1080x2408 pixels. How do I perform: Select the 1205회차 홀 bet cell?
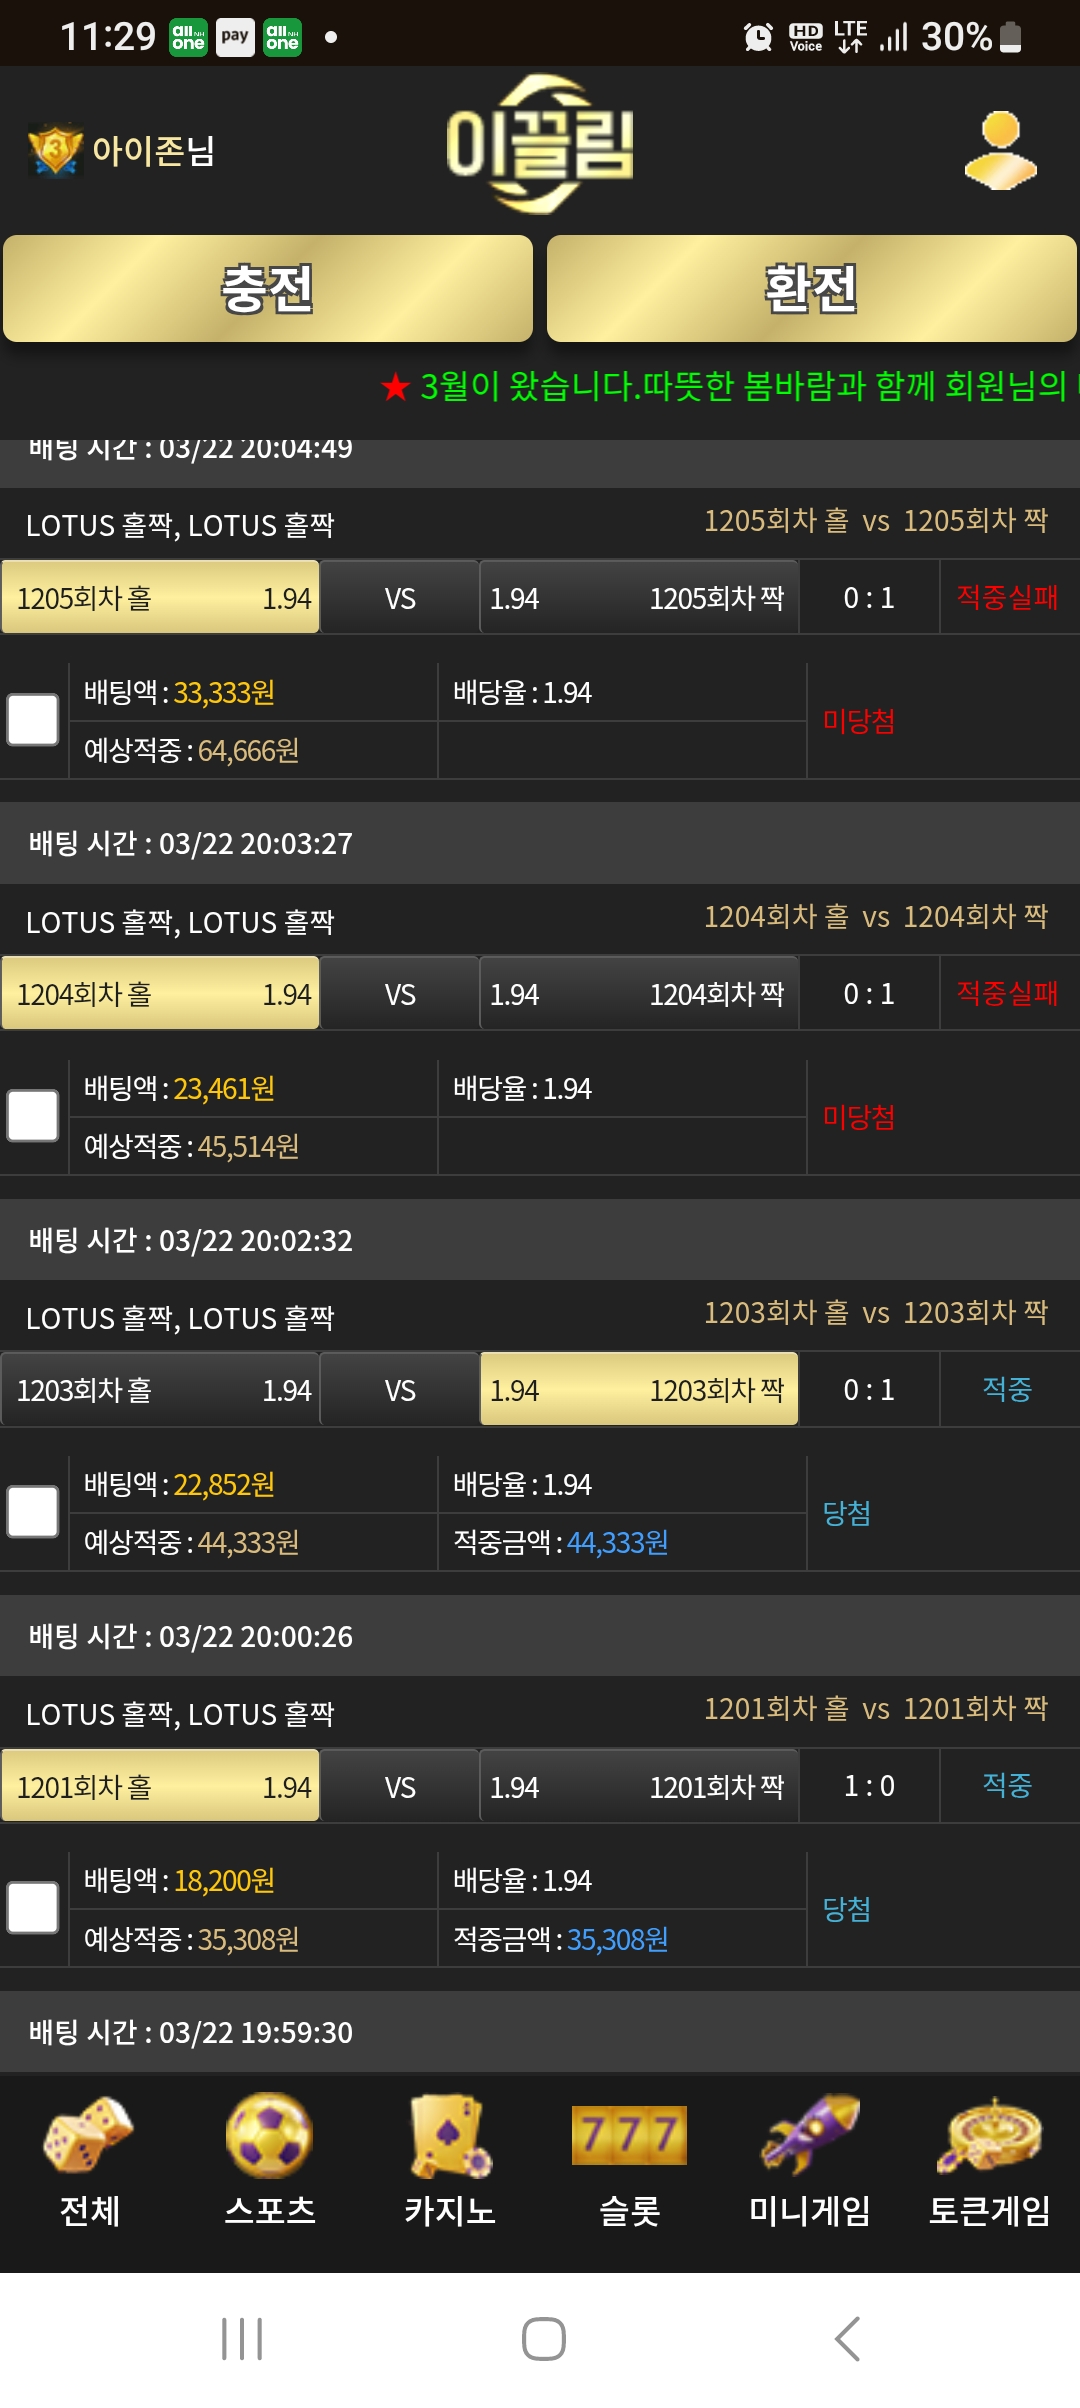pos(160,598)
